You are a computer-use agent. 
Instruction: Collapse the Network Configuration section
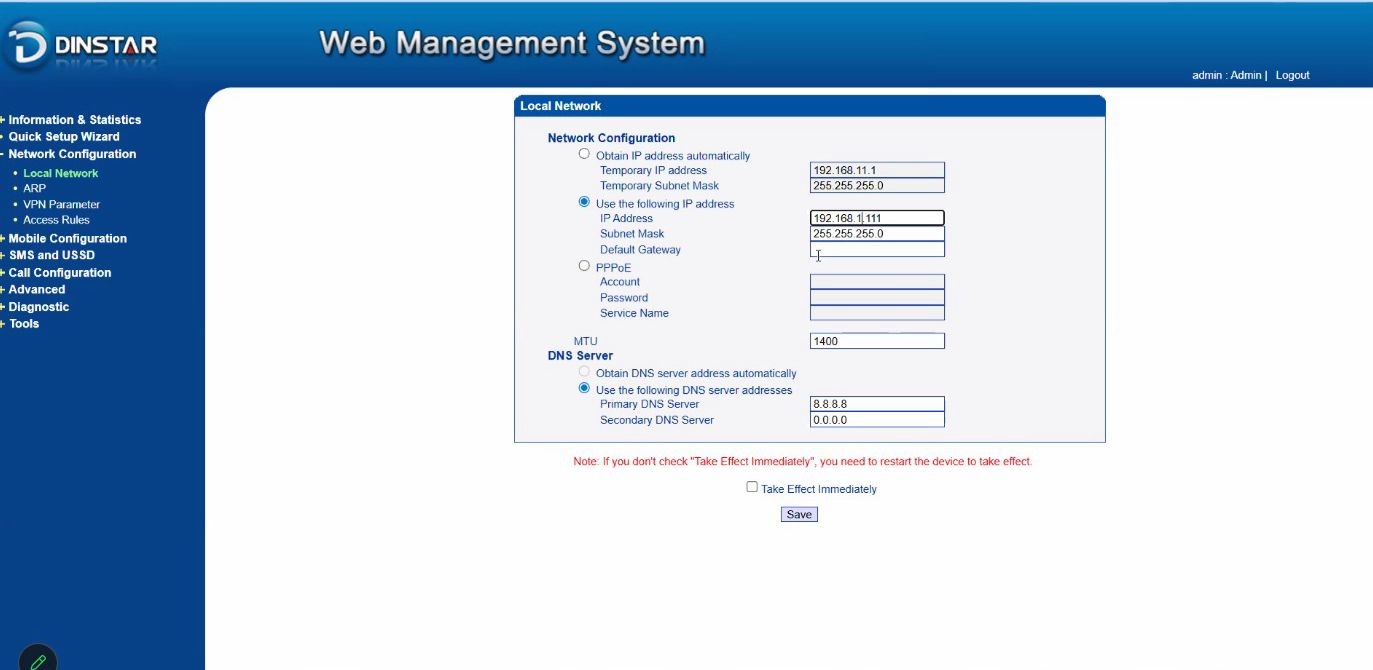tap(72, 154)
